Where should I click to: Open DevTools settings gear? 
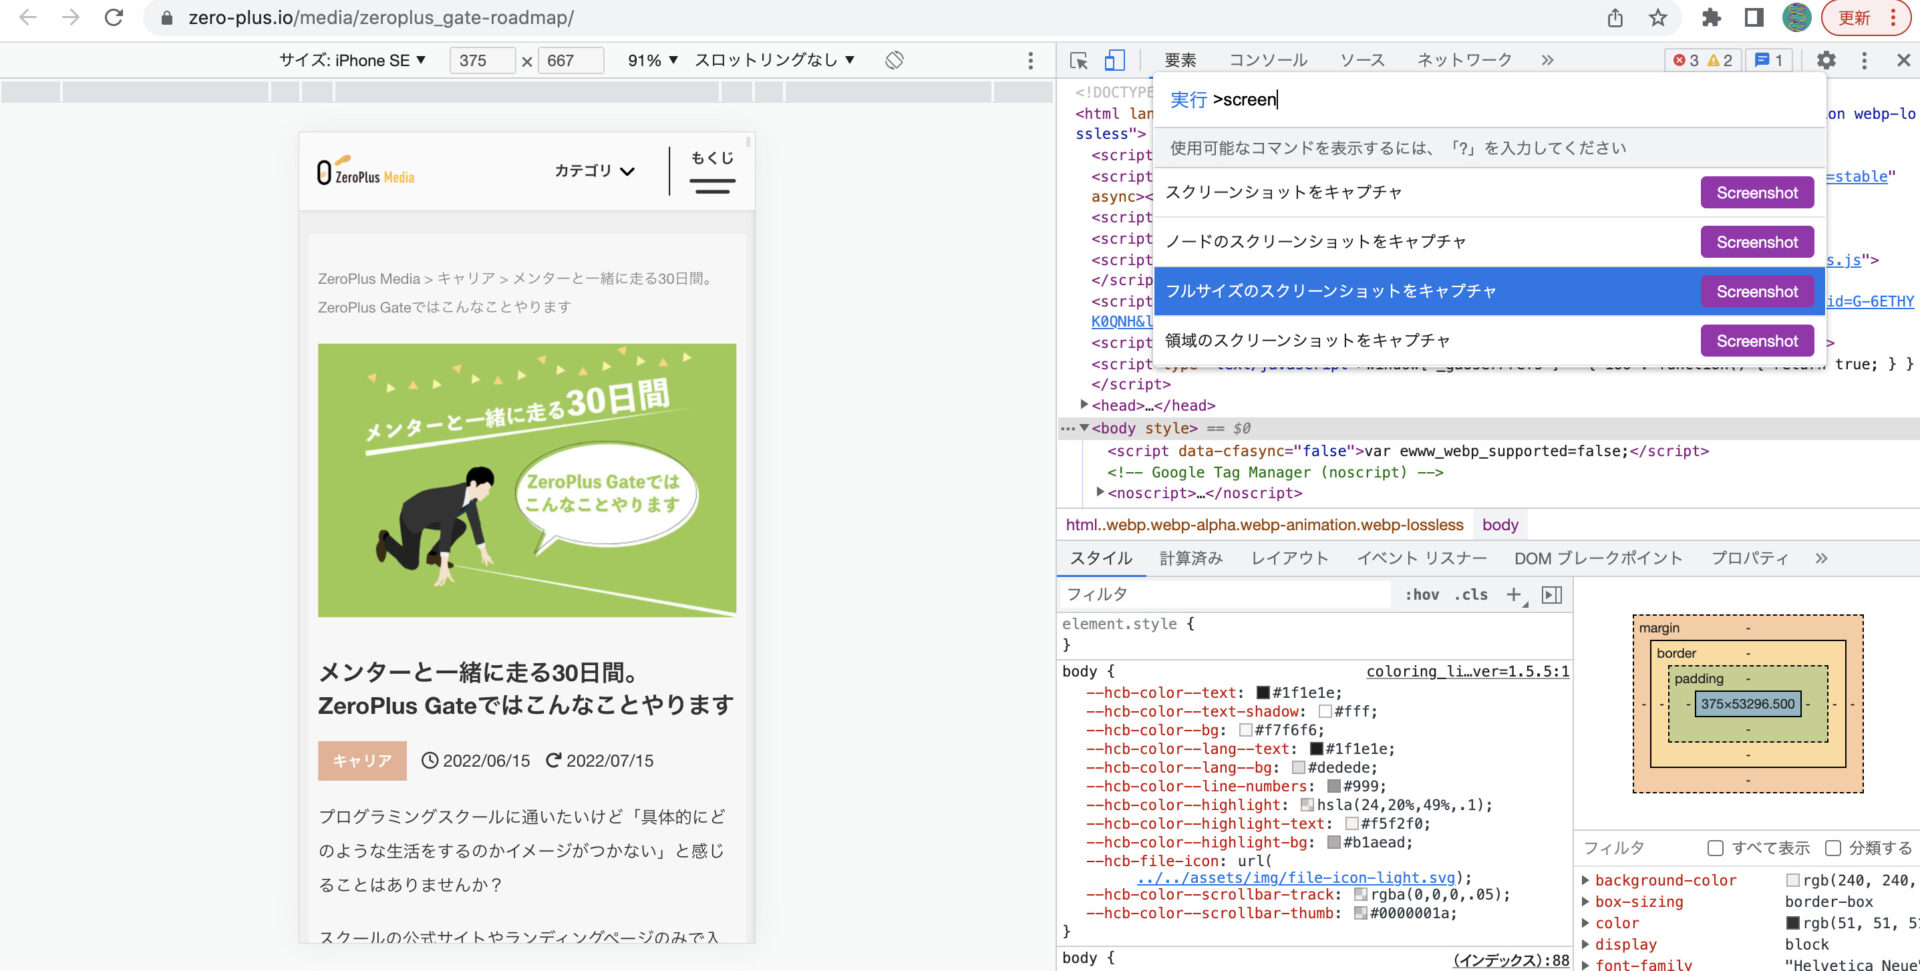point(1826,60)
